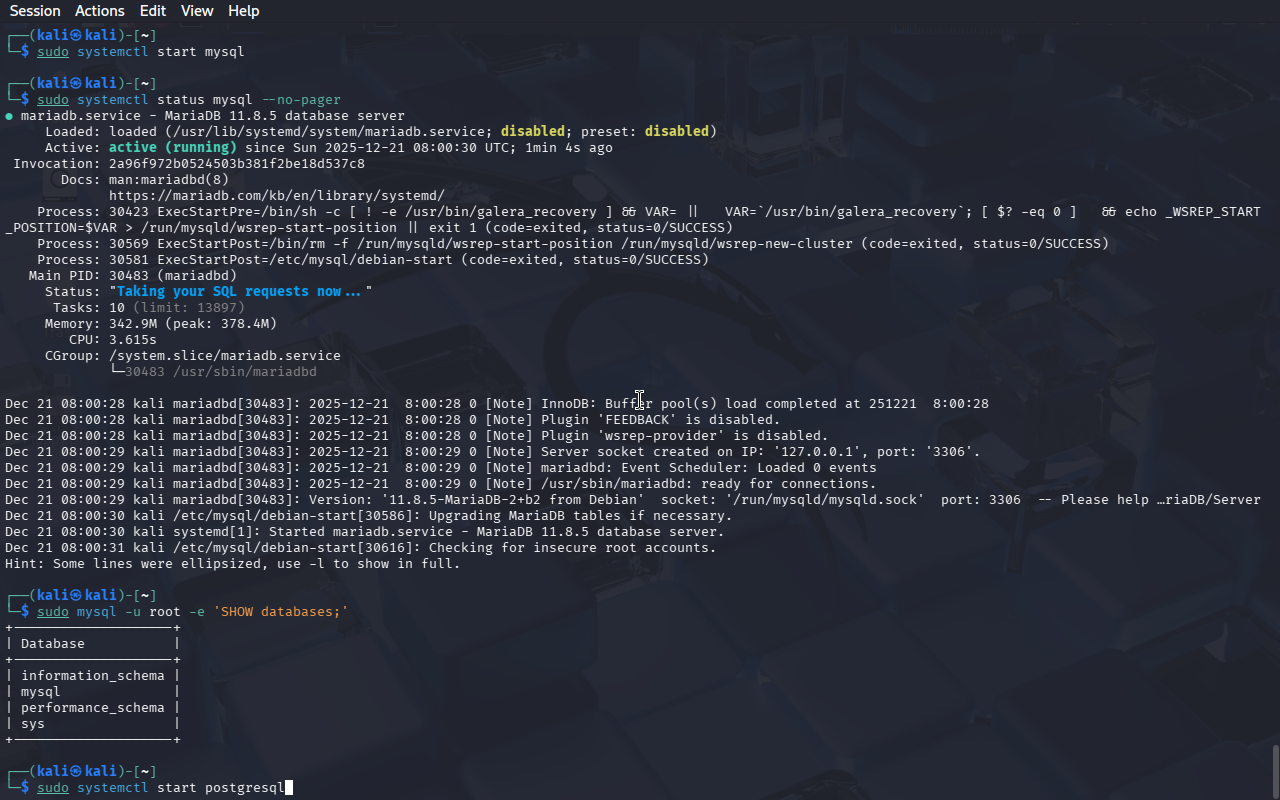Open the Help menu
Viewport: 1280px width, 800px height.
tap(243, 11)
